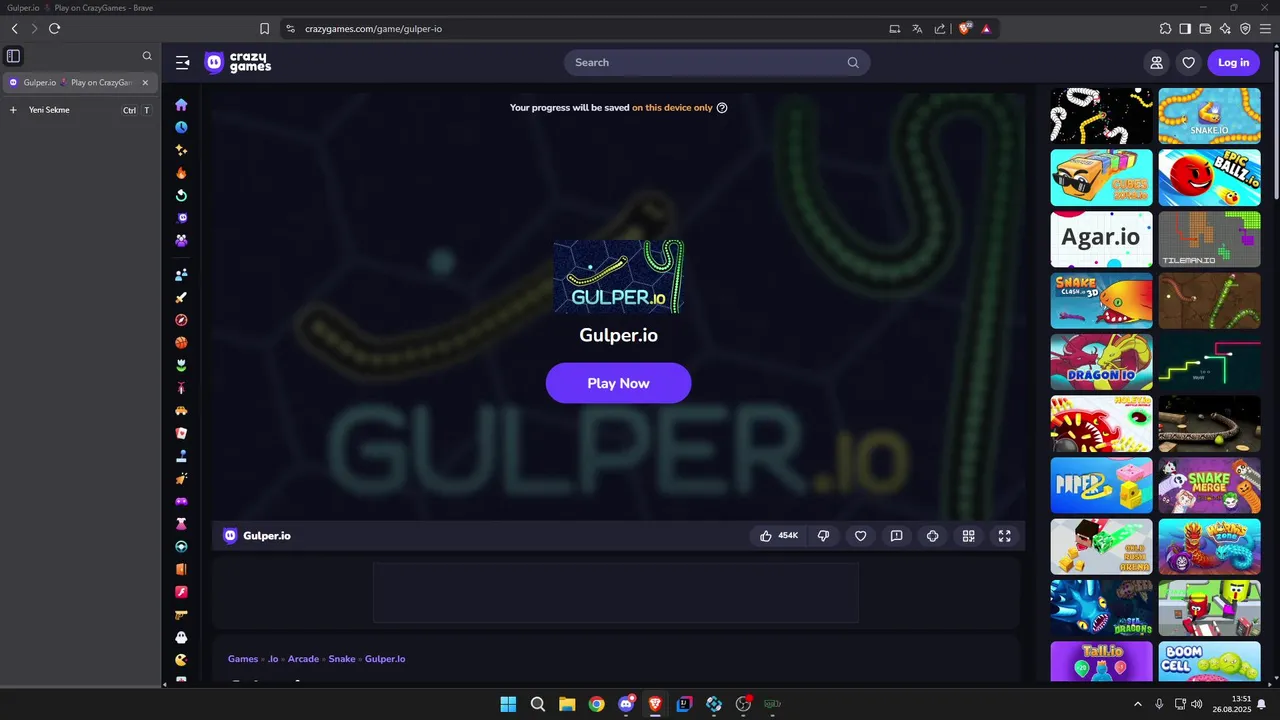The width and height of the screenshot is (1280, 720).
Task: Show hidden tray icons chevron
Action: click(x=1137, y=704)
